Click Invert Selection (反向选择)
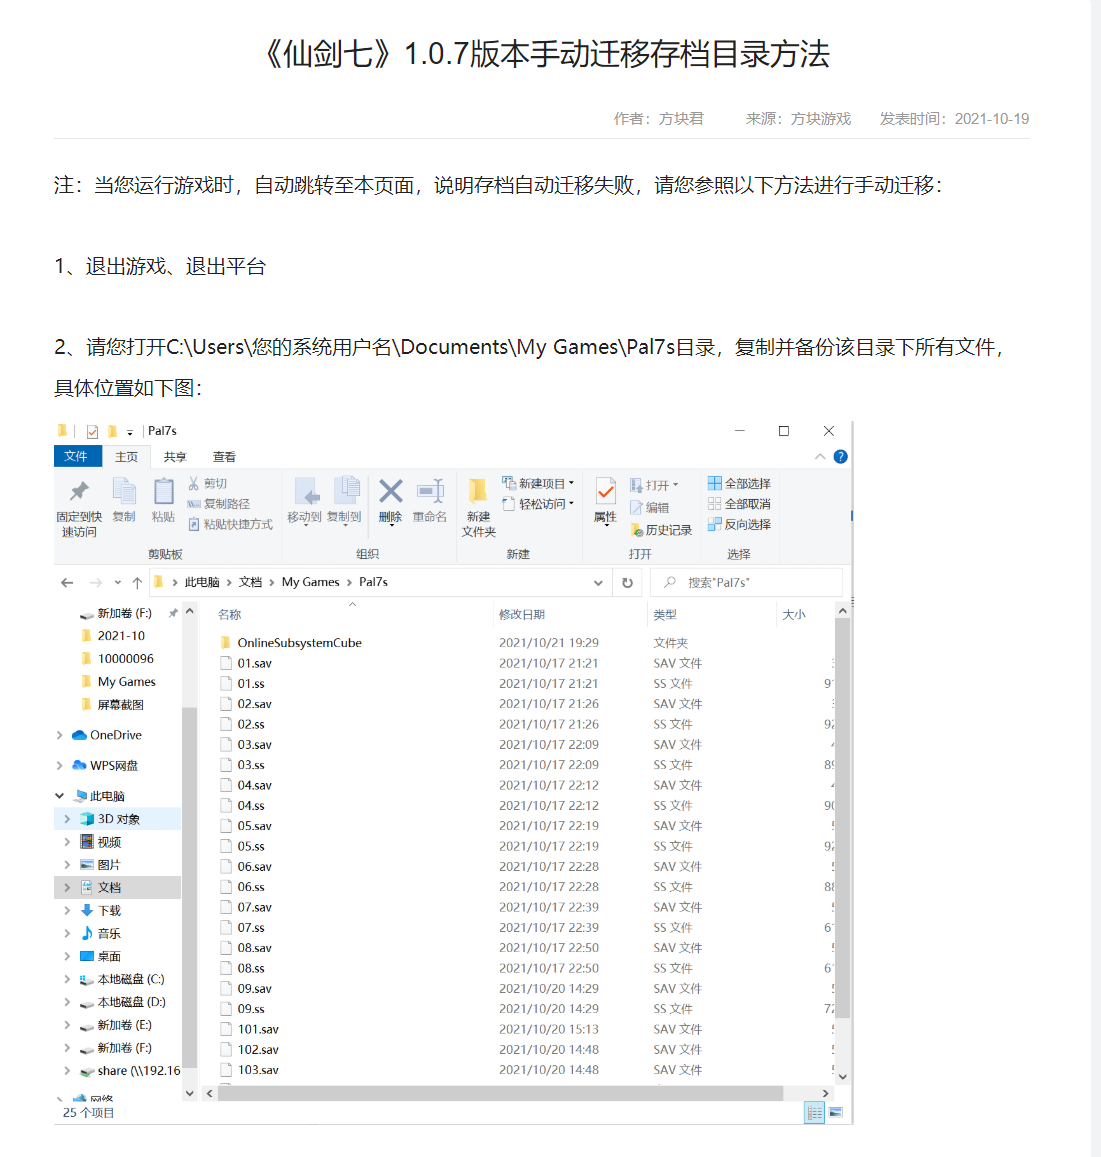The image size is (1101, 1157). click(739, 525)
